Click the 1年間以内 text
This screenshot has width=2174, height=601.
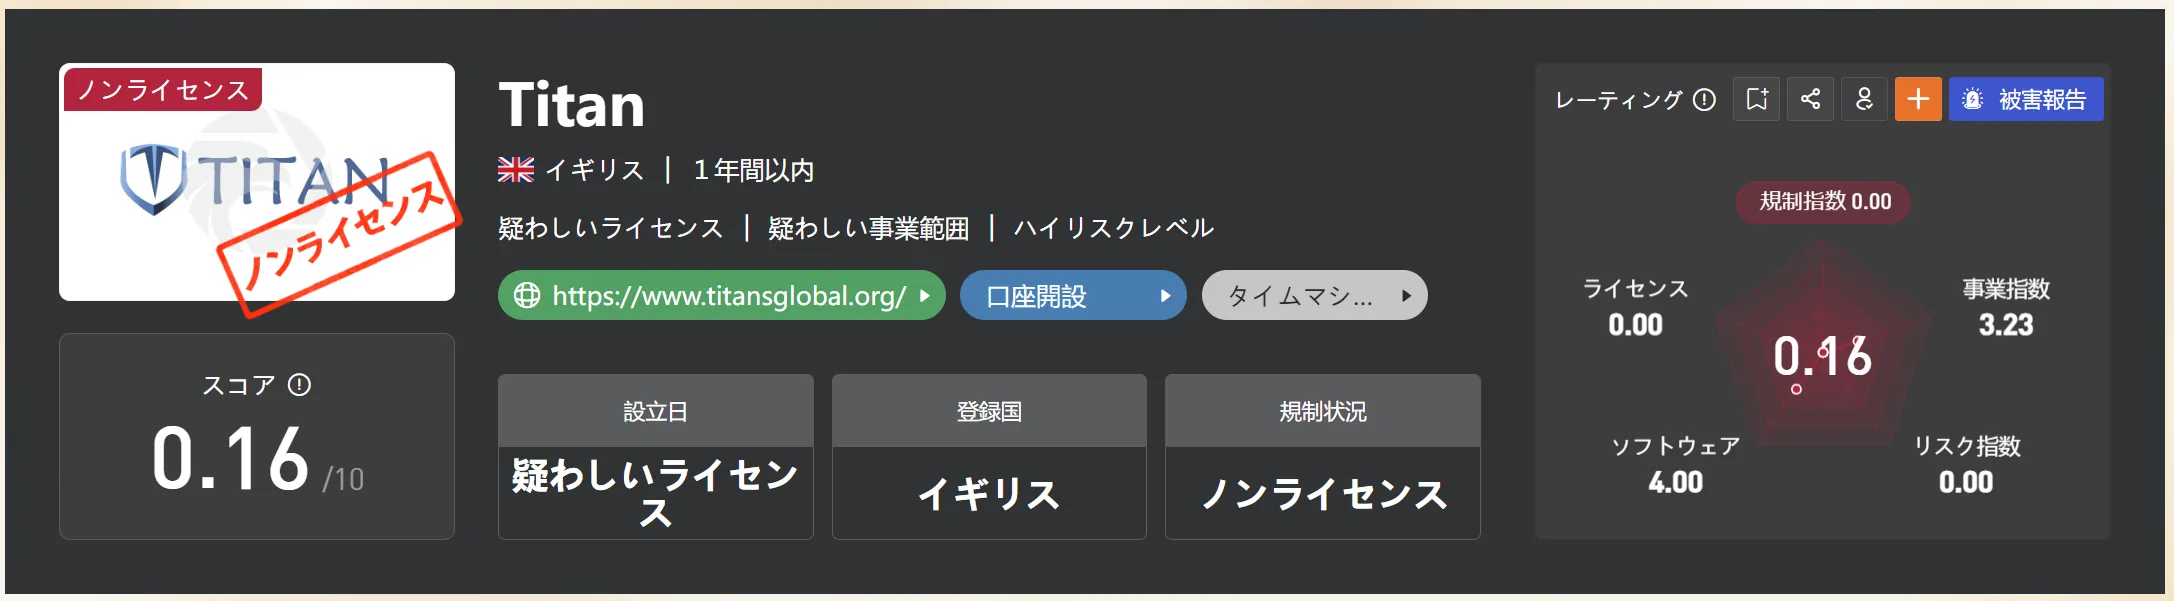(x=754, y=170)
